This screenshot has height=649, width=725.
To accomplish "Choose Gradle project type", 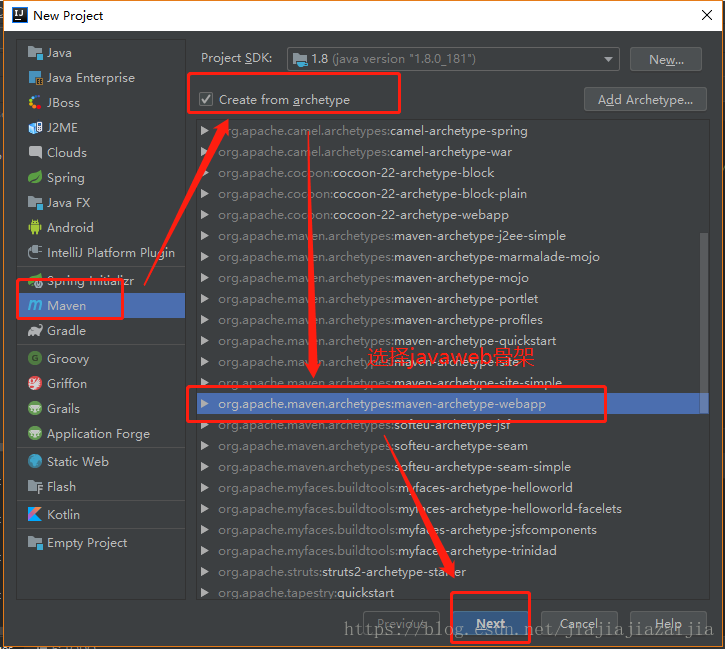I will pyautogui.click(x=101, y=331).
